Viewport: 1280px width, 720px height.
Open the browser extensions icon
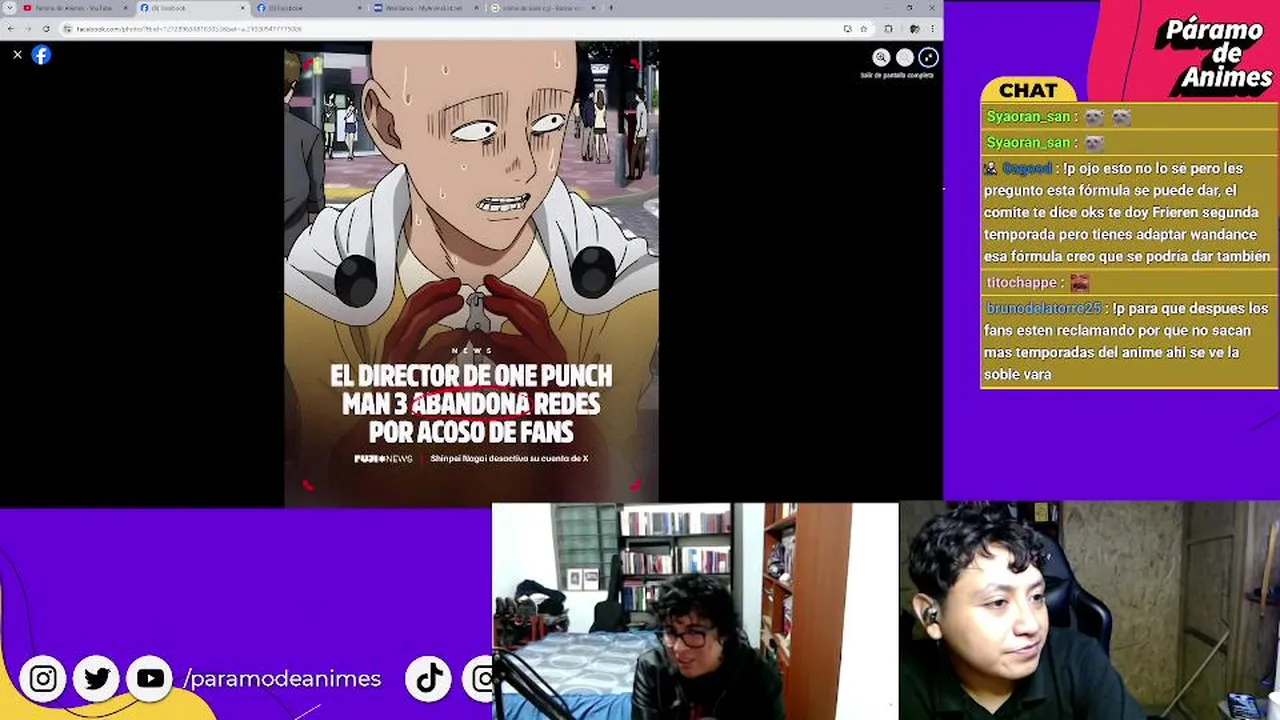pyautogui.click(x=888, y=29)
